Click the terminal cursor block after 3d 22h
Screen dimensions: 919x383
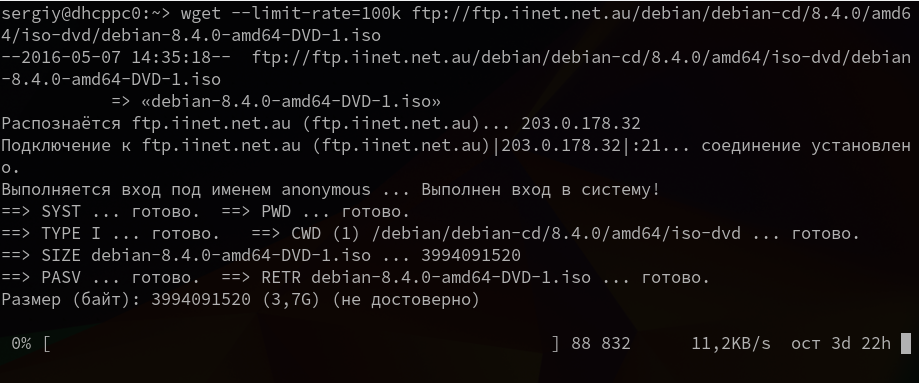click(906, 344)
